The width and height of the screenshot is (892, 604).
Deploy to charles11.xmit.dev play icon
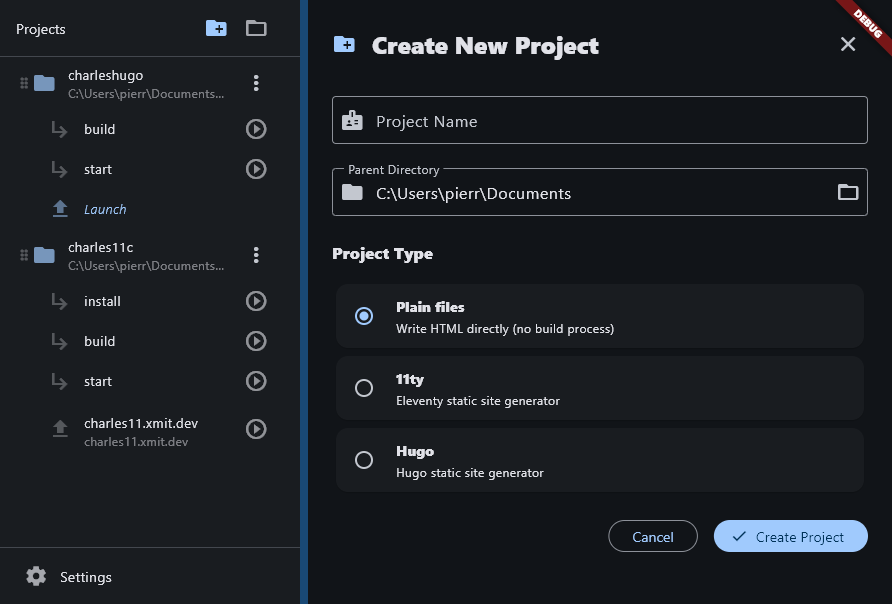tap(256, 429)
